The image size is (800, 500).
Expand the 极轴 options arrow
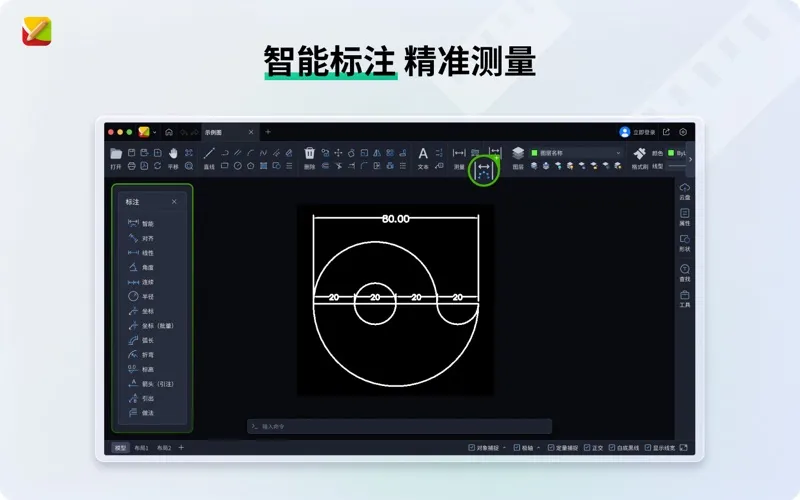coord(538,448)
